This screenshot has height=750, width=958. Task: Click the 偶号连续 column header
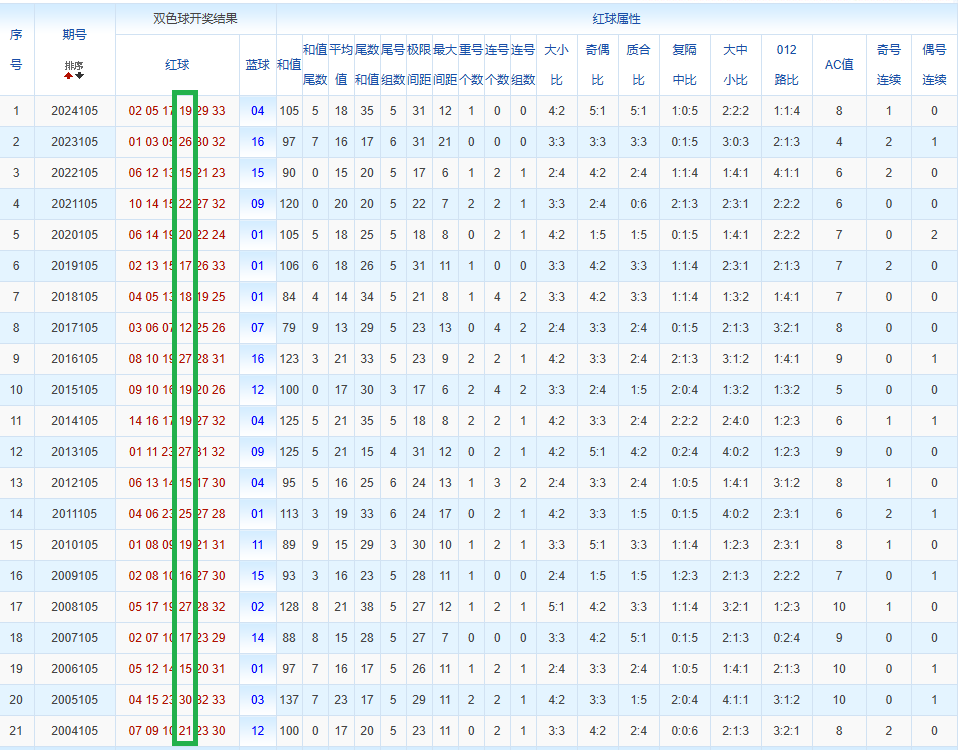click(934, 64)
